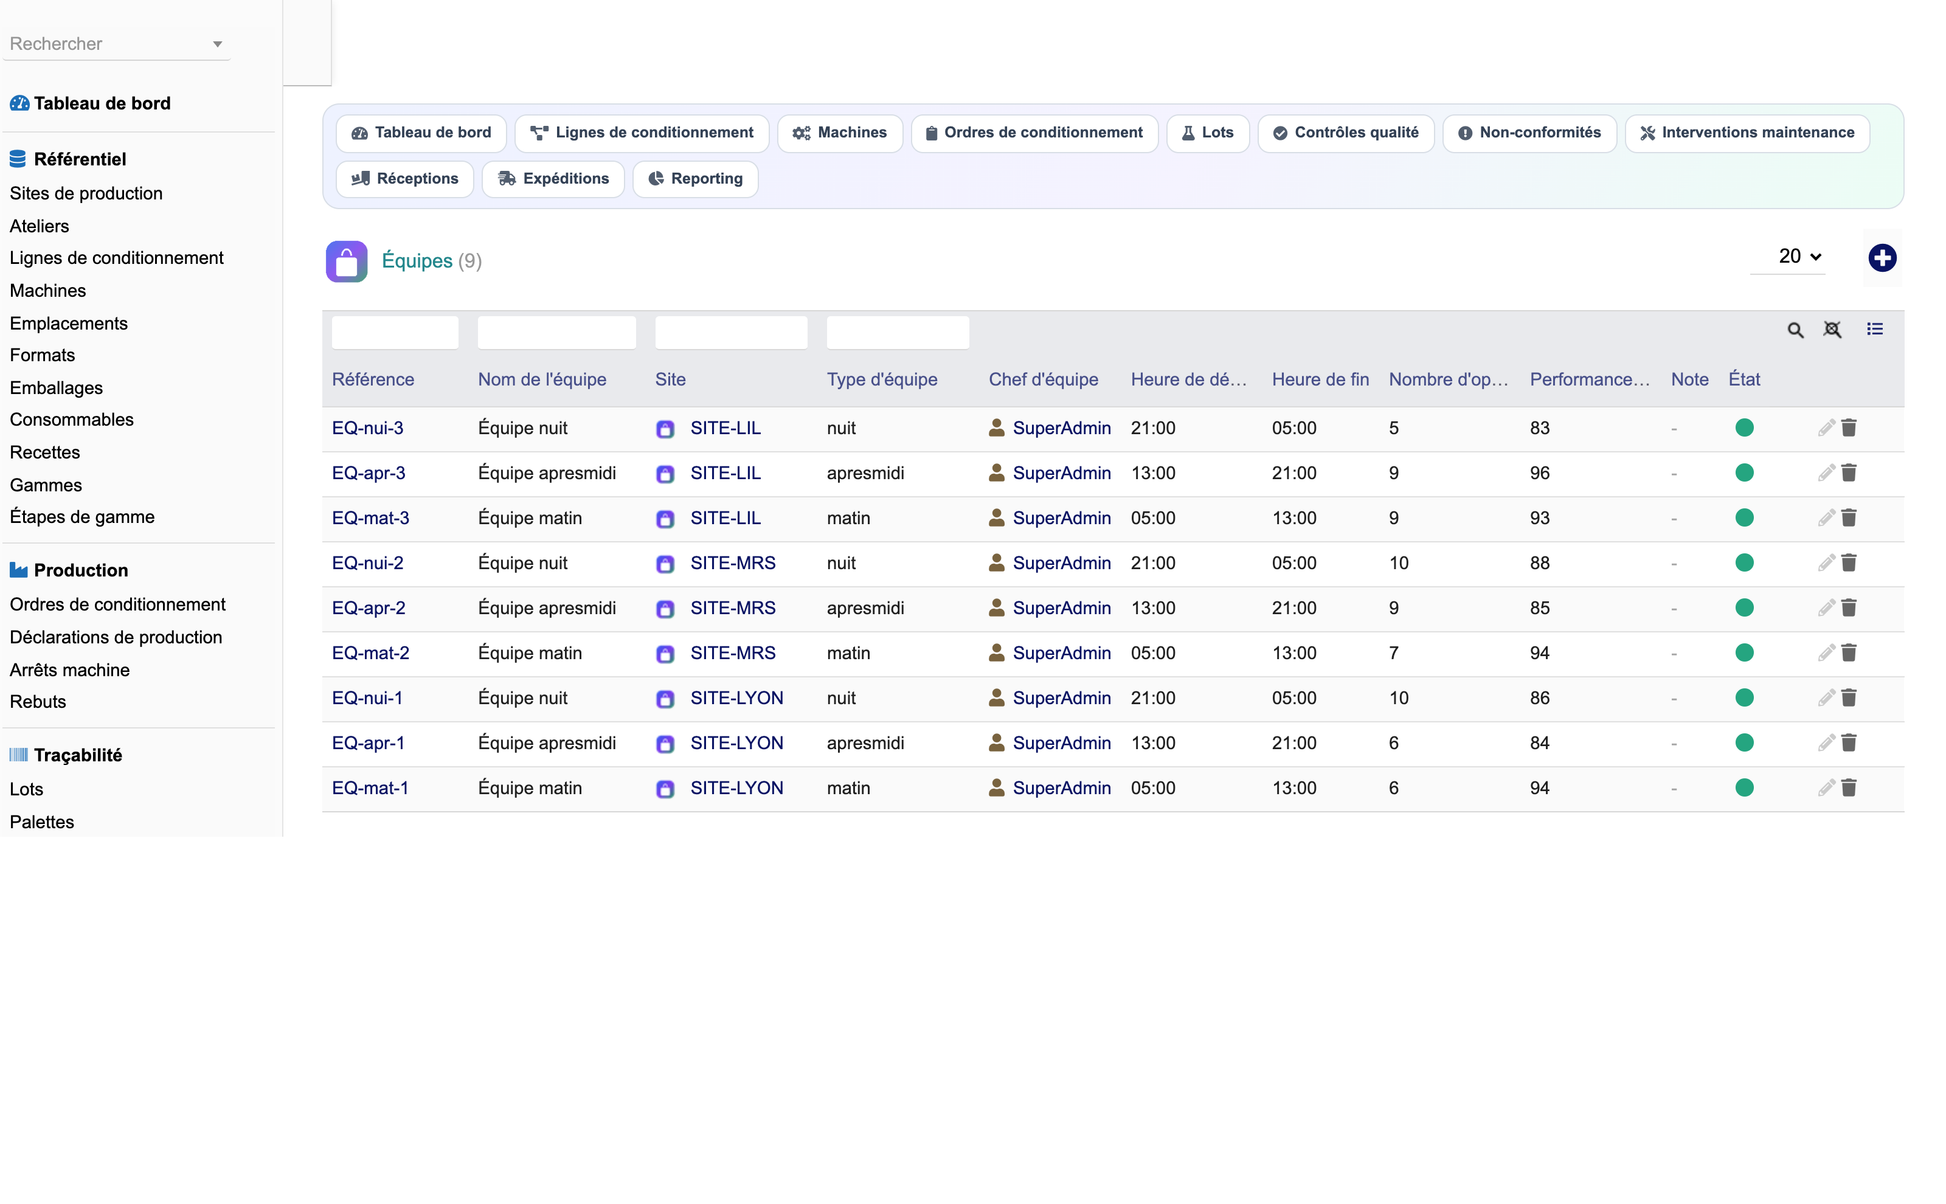Focus the Référence filter input field
The height and width of the screenshot is (1204, 1946).
(x=395, y=332)
